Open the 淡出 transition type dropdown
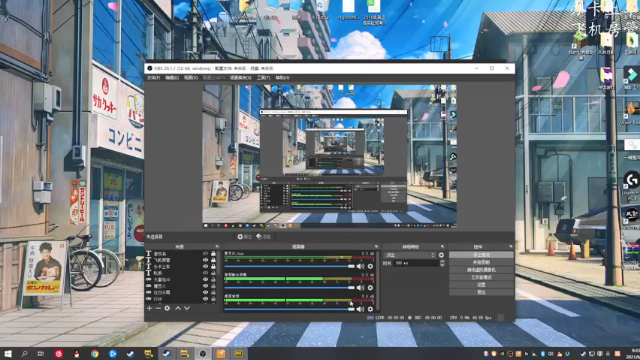This screenshot has height=360, width=640. coord(410,255)
